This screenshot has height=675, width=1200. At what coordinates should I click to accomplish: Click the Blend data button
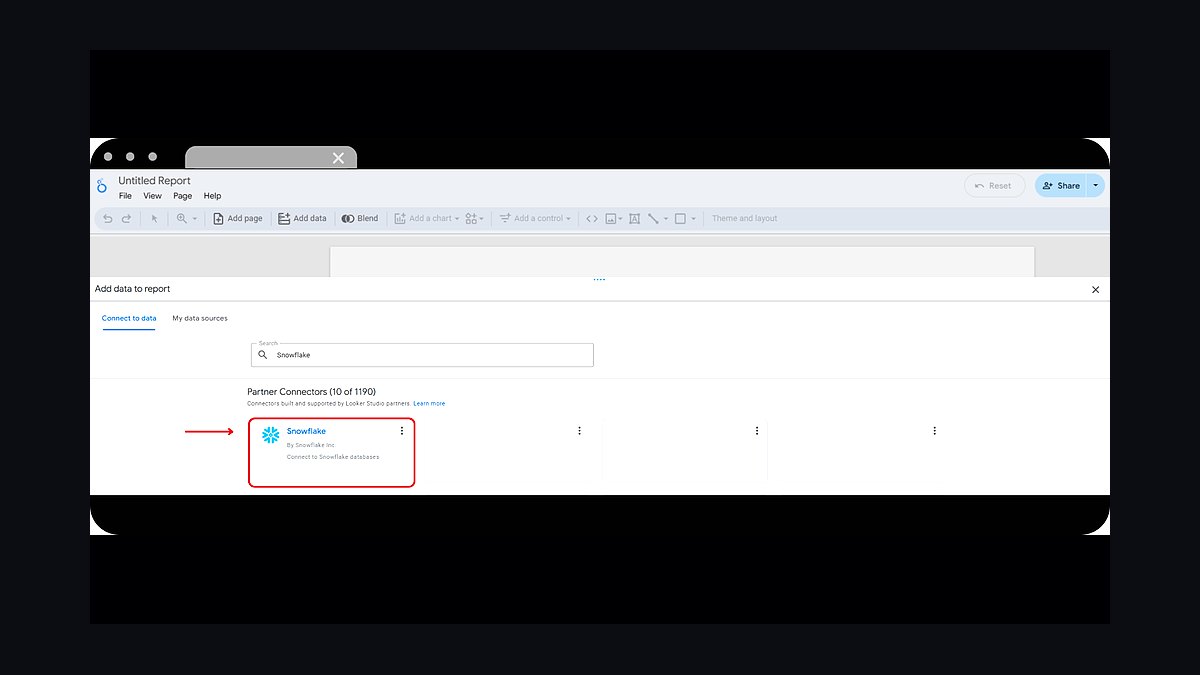(360, 218)
